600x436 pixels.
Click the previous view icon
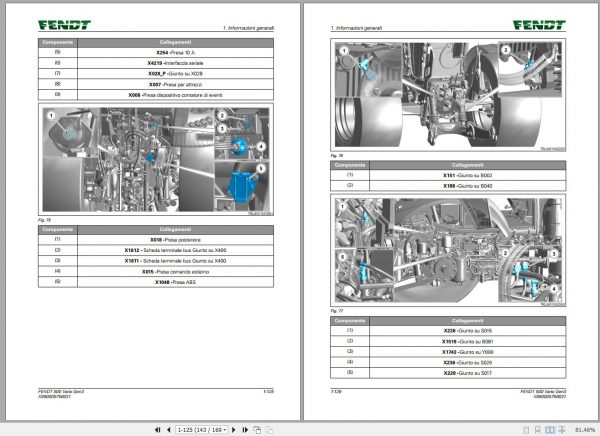click(258, 430)
